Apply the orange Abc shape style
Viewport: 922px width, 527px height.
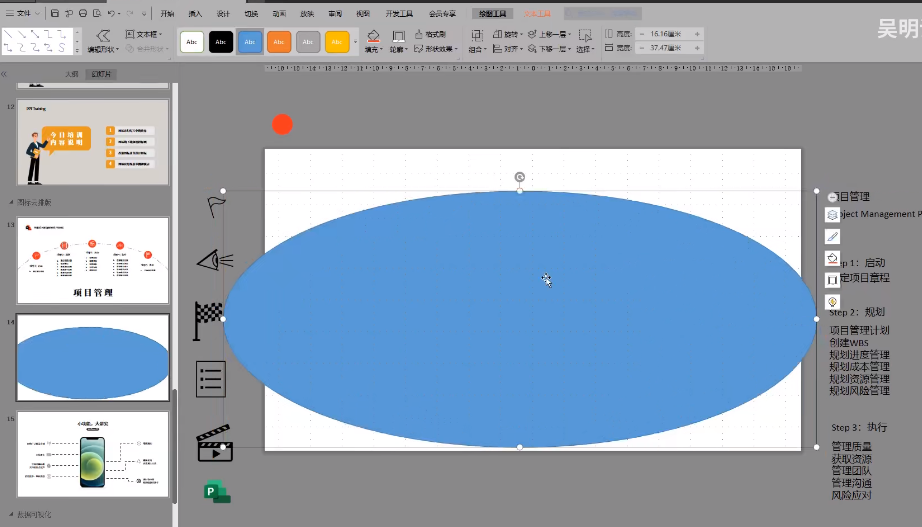click(x=279, y=42)
